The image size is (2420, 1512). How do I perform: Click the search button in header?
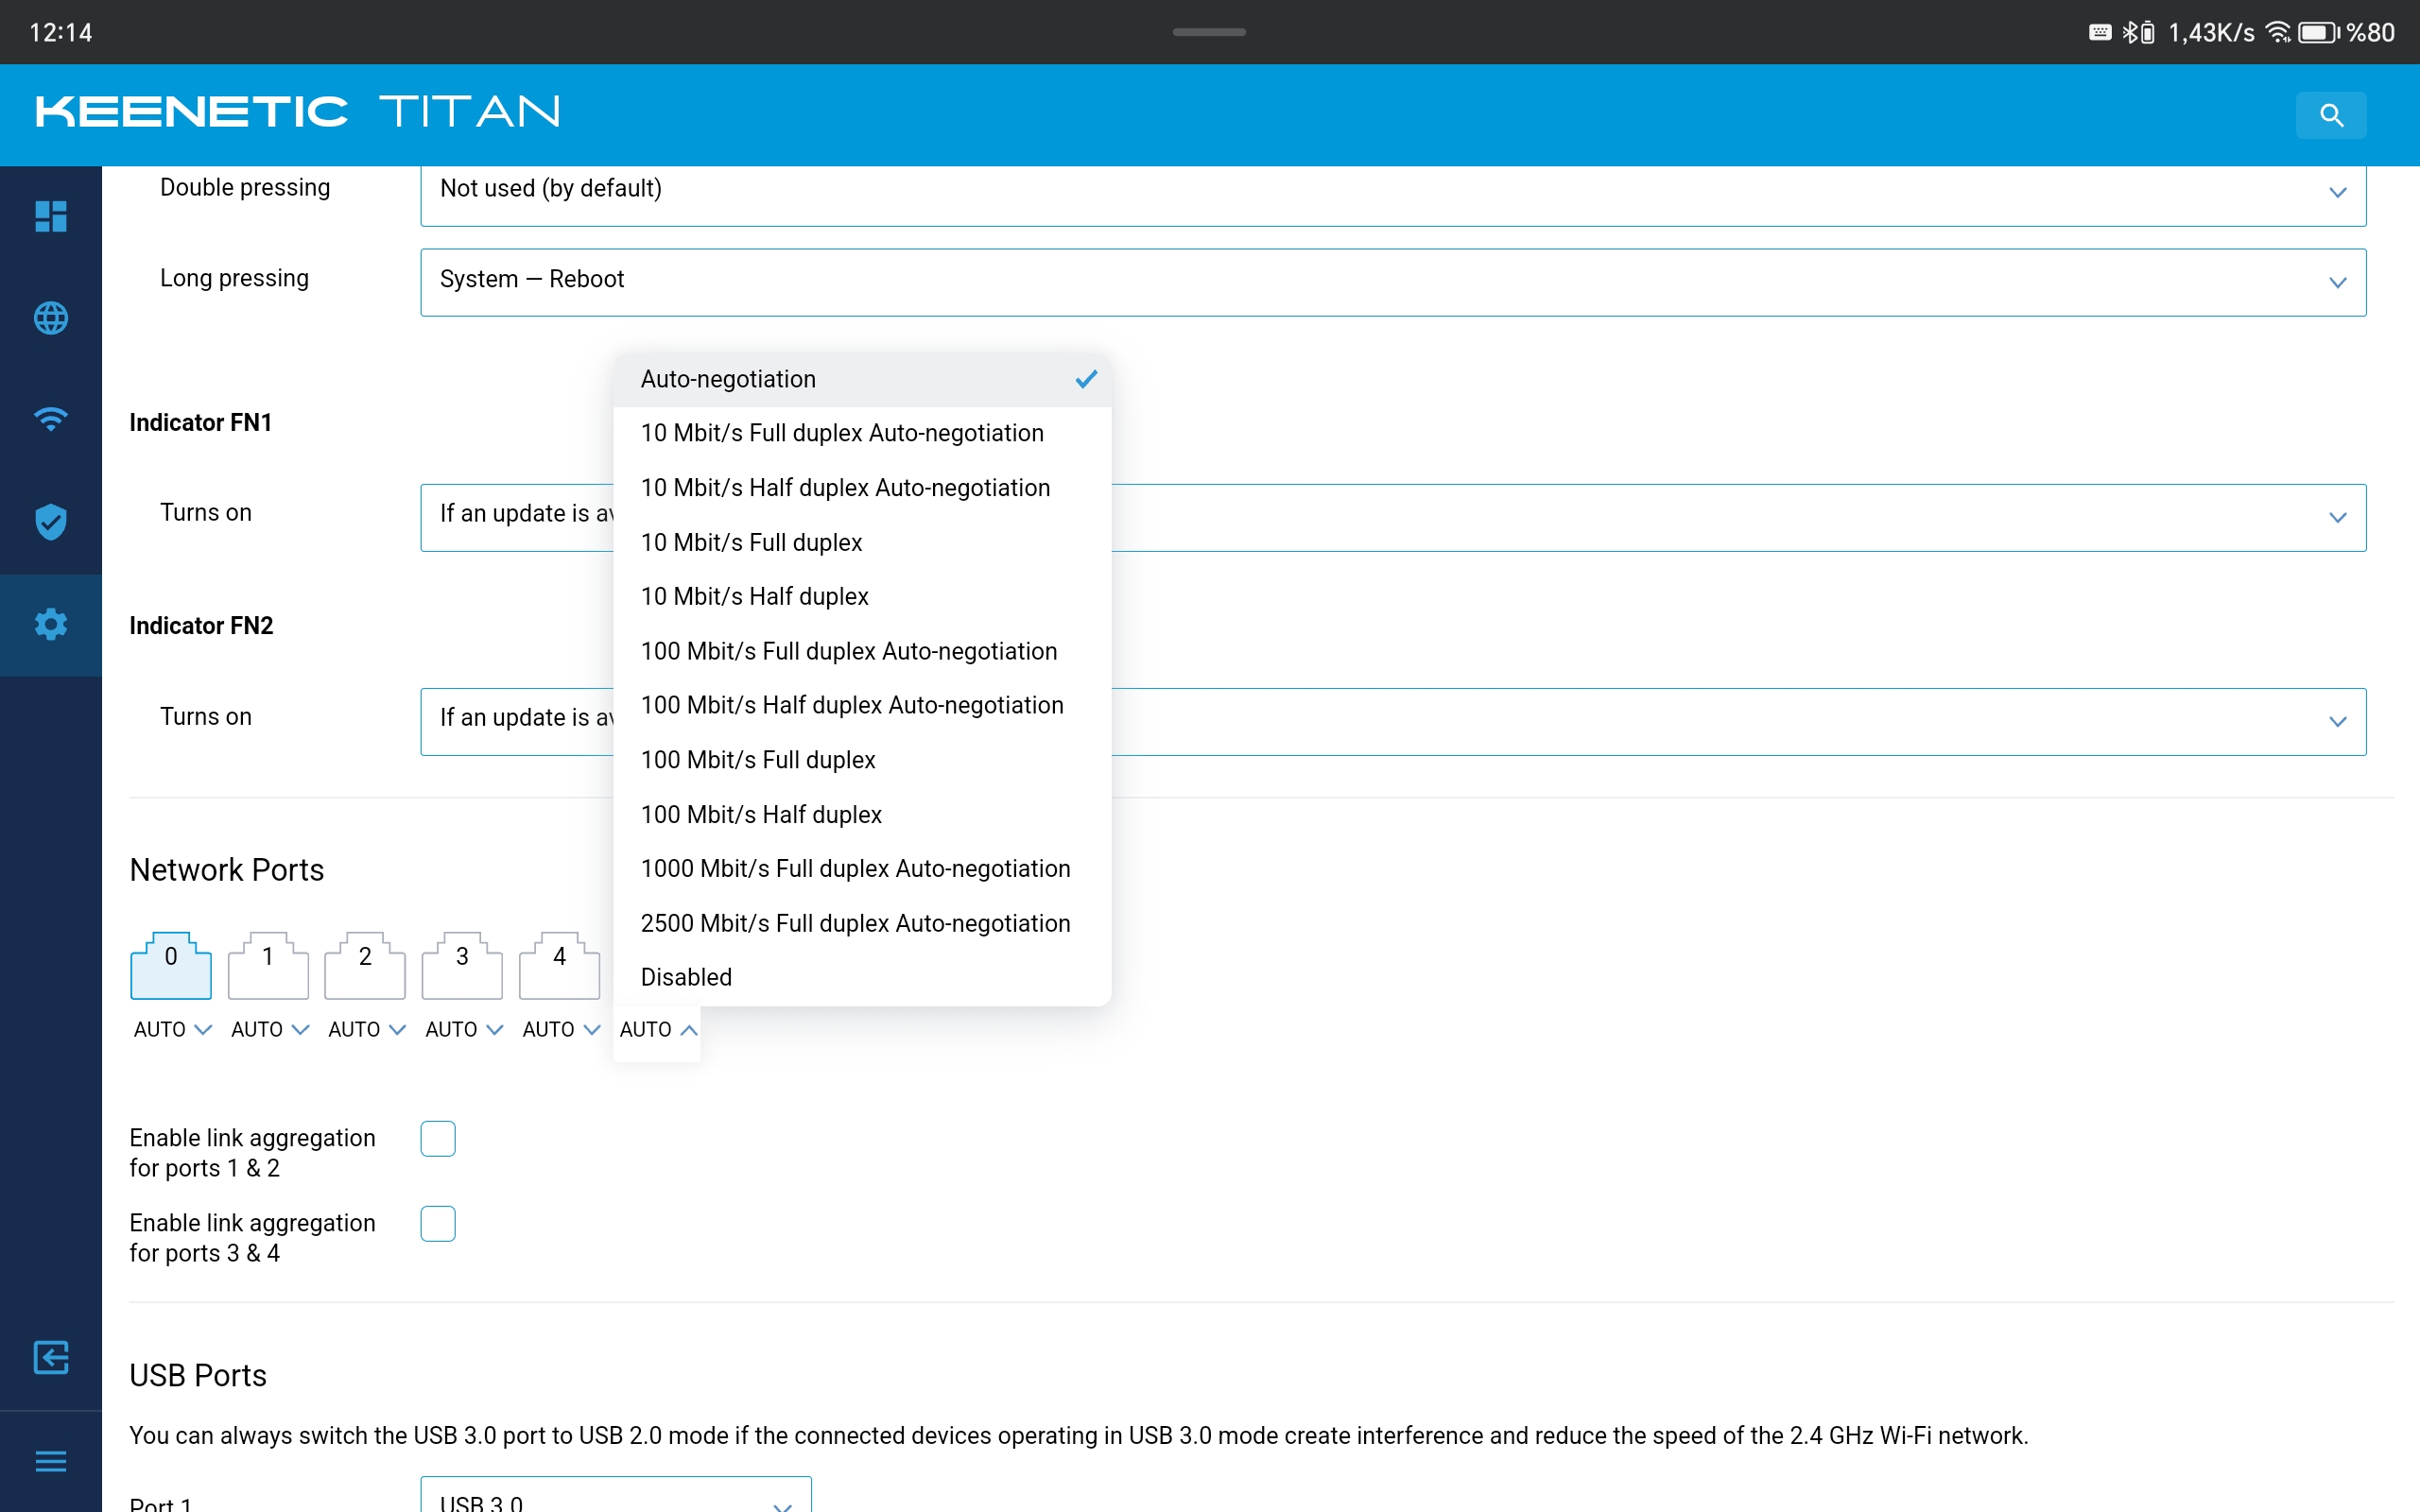2331,115
